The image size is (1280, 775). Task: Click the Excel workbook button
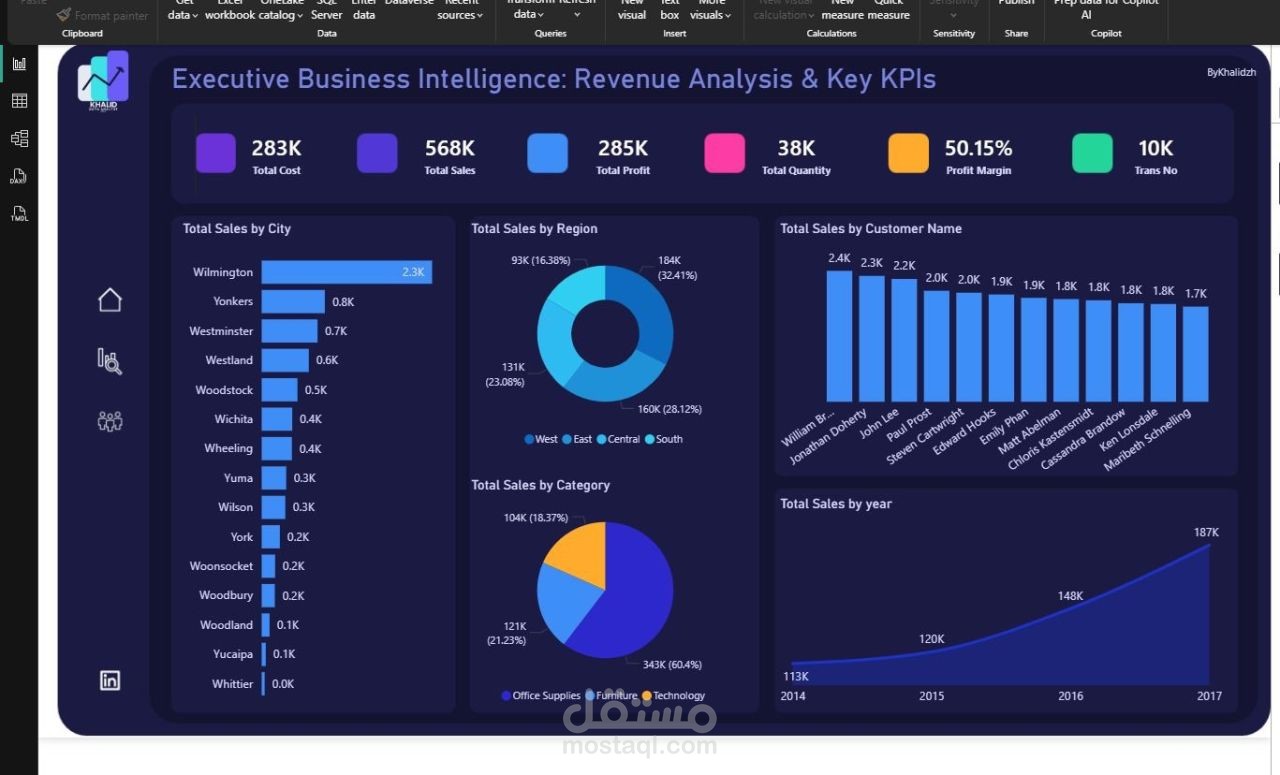(x=230, y=12)
